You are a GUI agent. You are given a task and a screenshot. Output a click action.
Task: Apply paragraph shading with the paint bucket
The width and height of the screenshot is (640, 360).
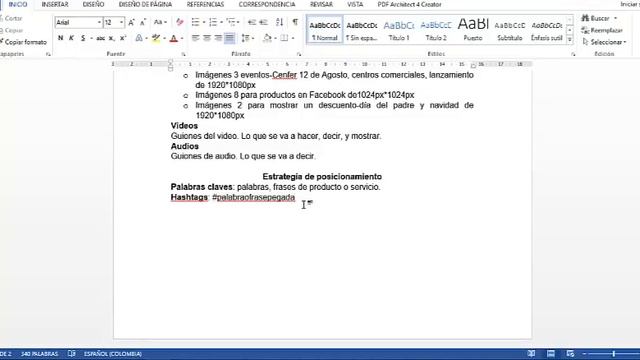point(267,38)
